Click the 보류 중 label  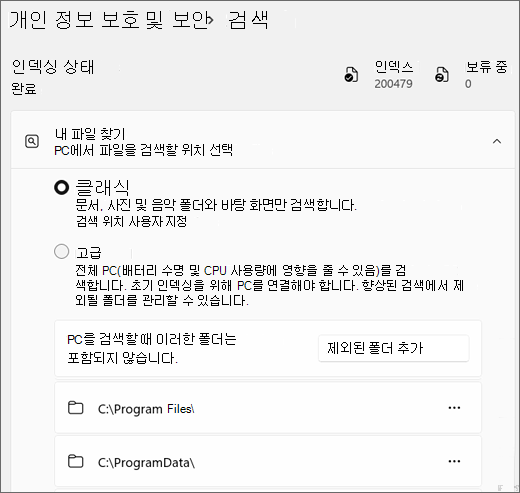tap(487, 67)
